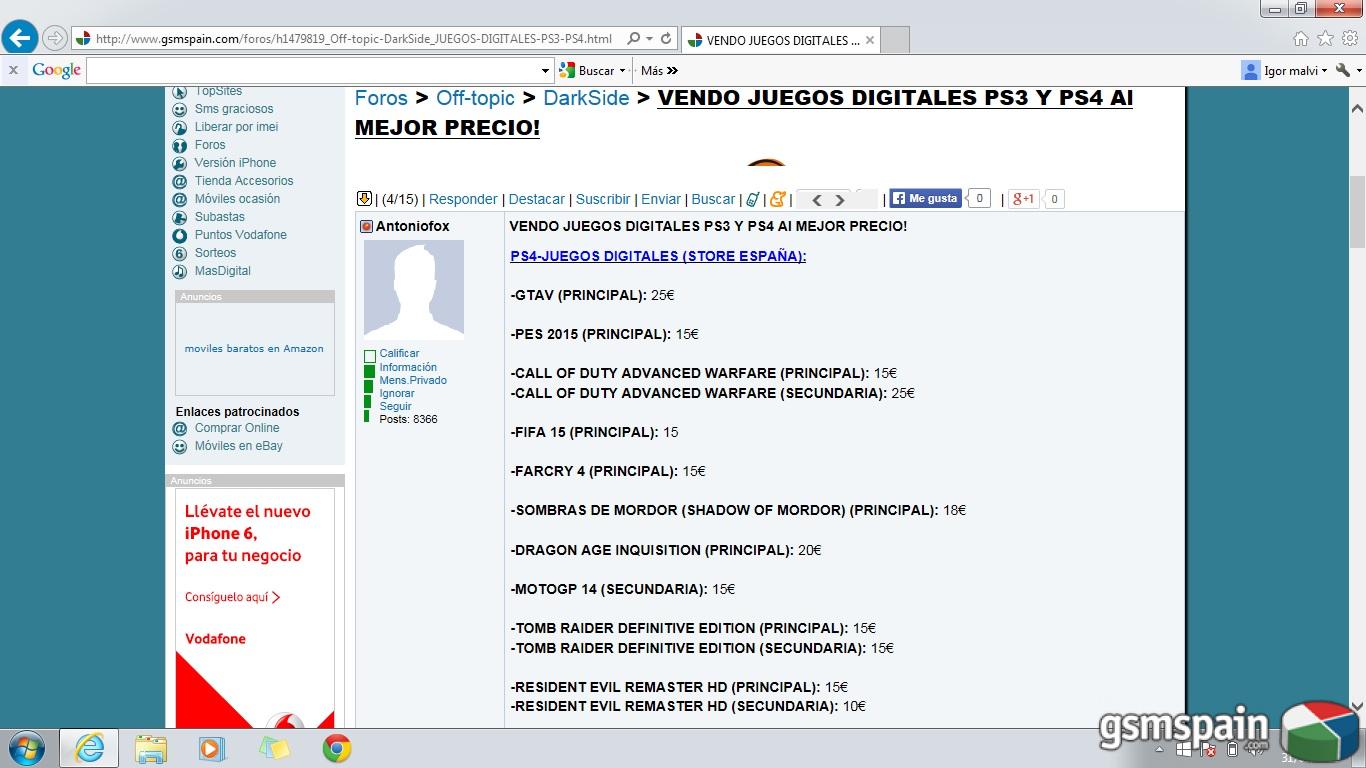Click the Calificar link under avatar
Screen dimensions: 1366x768
[x=399, y=353]
